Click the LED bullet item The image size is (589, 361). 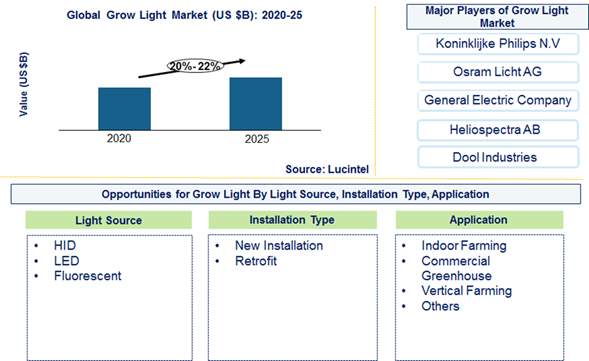click(x=66, y=261)
